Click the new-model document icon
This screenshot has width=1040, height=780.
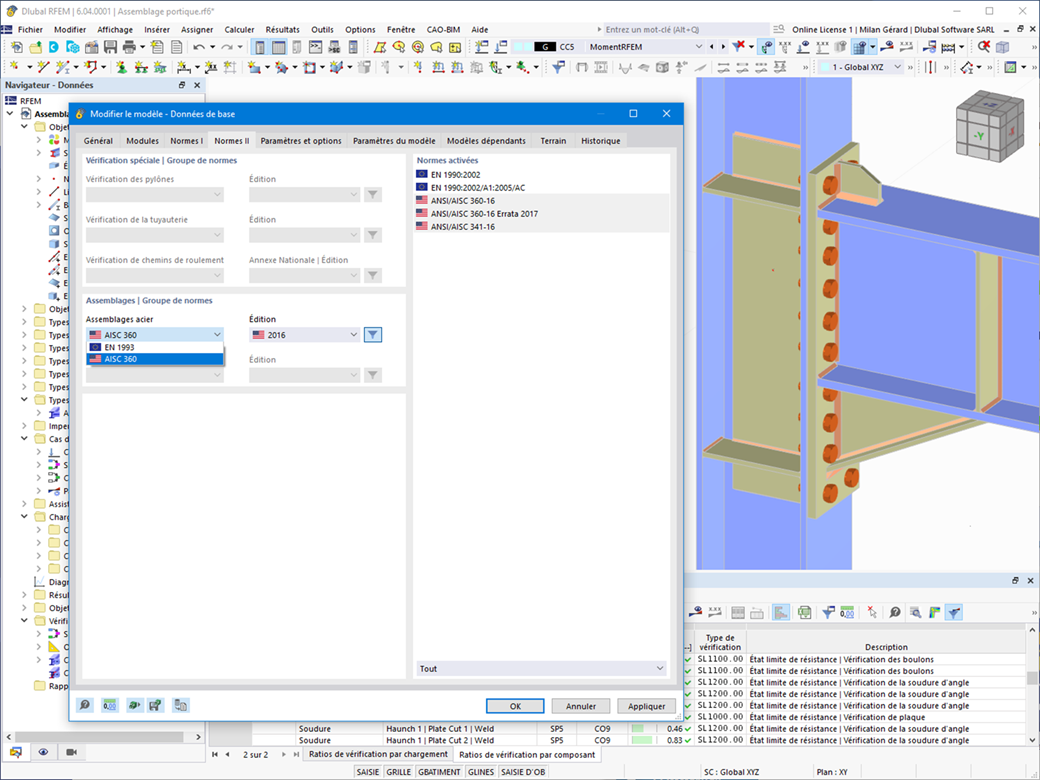(x=17, y=46)
